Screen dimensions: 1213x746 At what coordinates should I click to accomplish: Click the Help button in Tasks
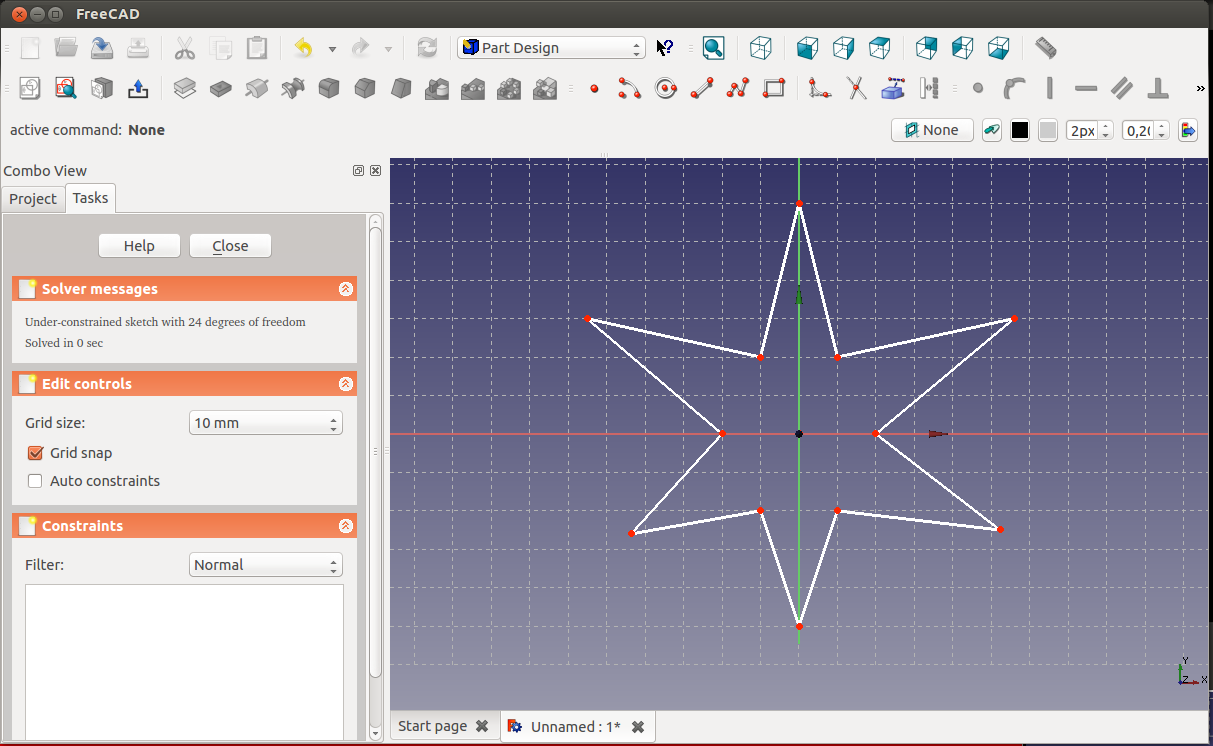tap(139, 246)
